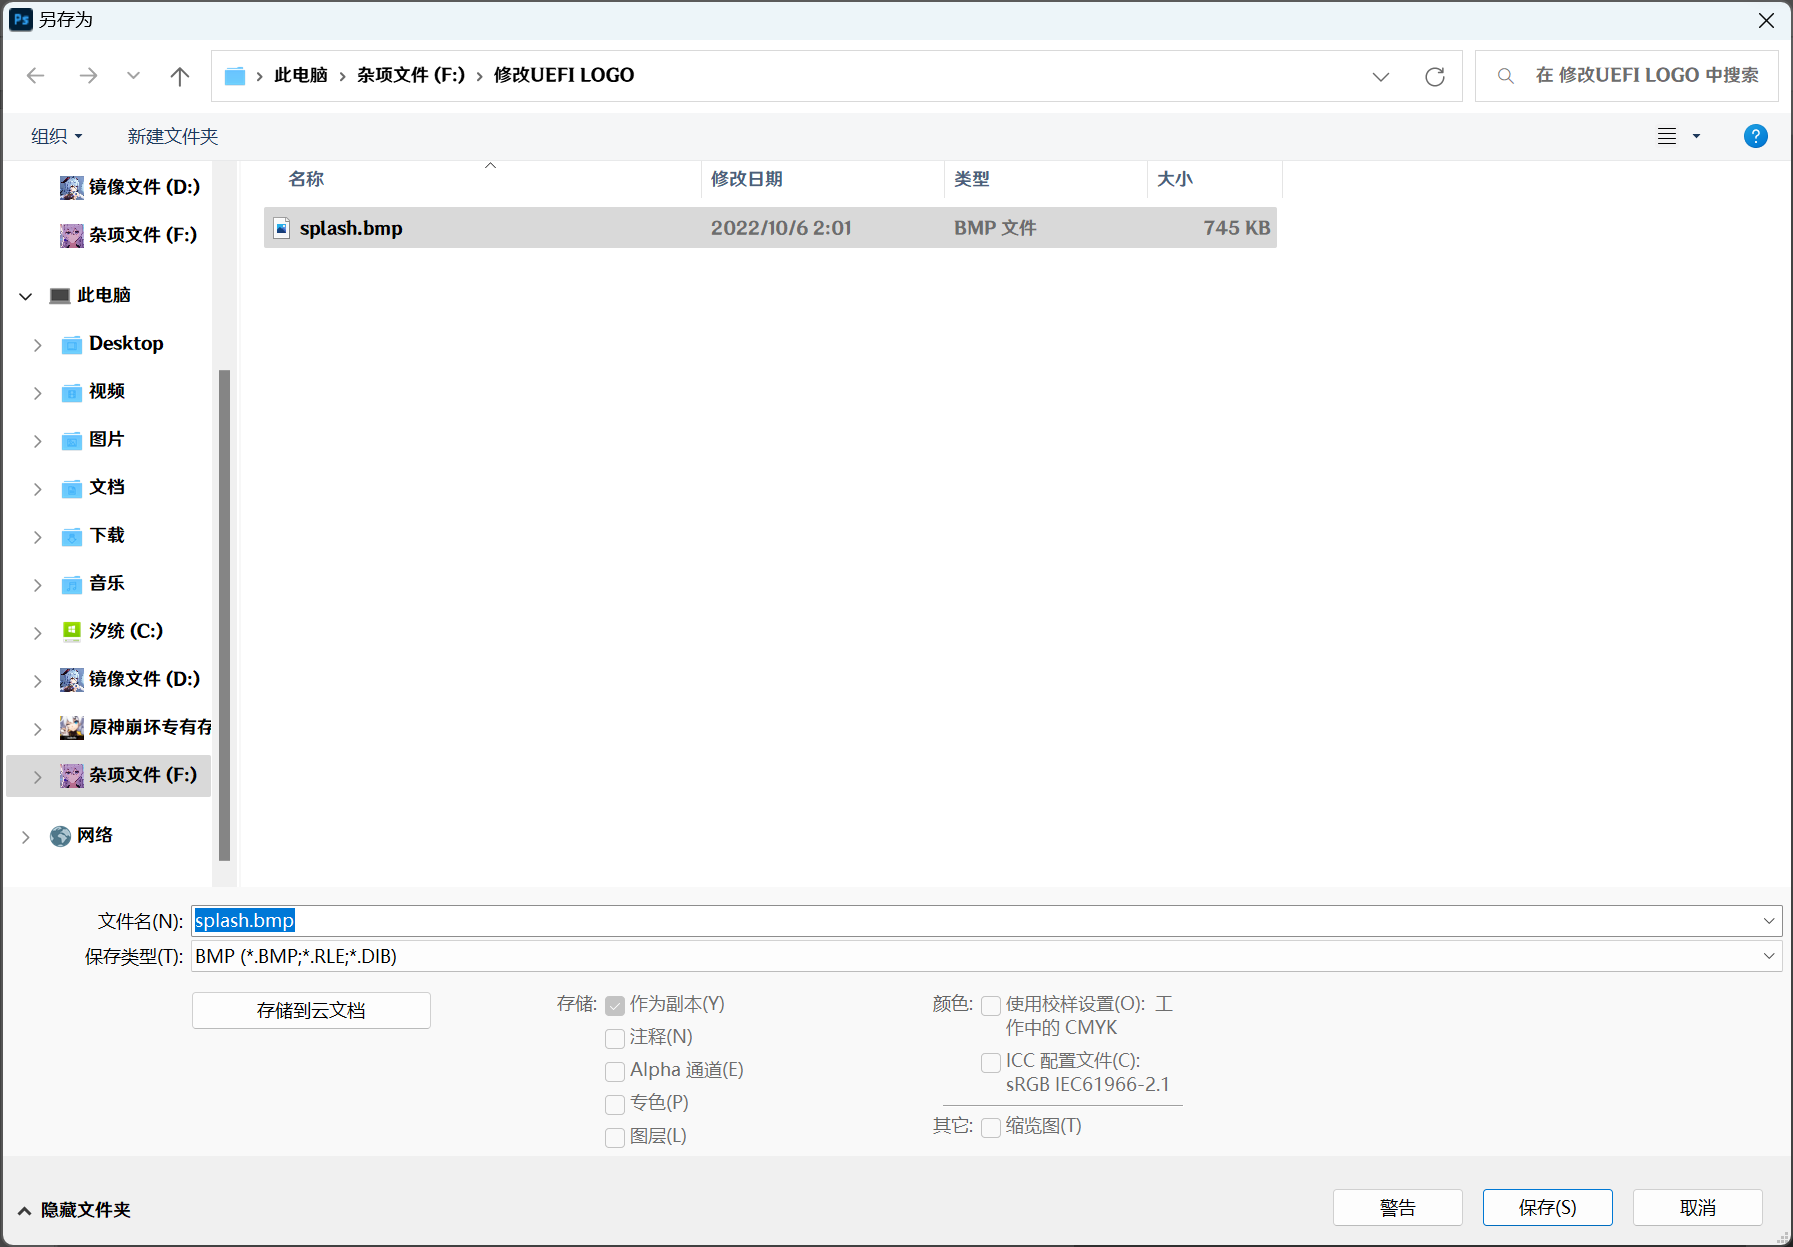Go up one folder level
Image resolution: width=1793 pixels, height=1247 pixels.
(180, 76)
